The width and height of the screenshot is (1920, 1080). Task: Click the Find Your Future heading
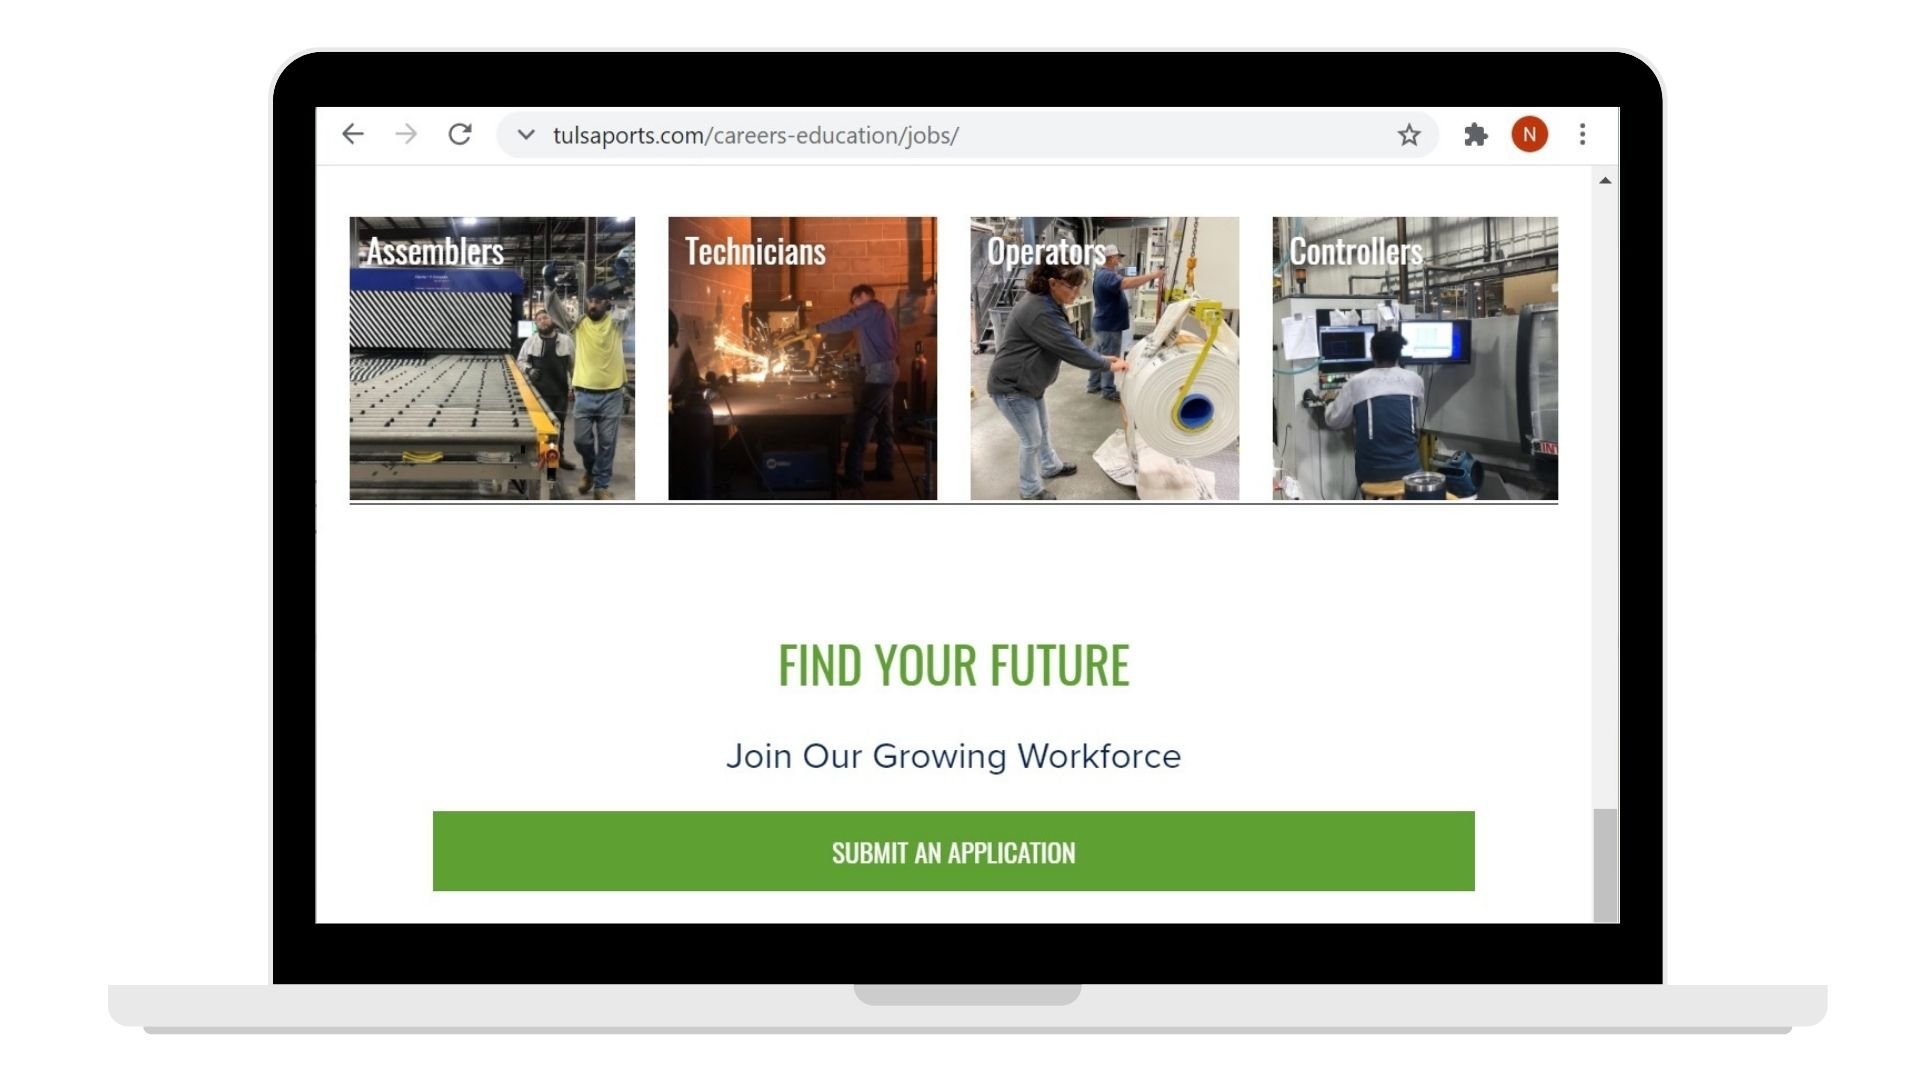pyautogui.click(x=953, y=665)
